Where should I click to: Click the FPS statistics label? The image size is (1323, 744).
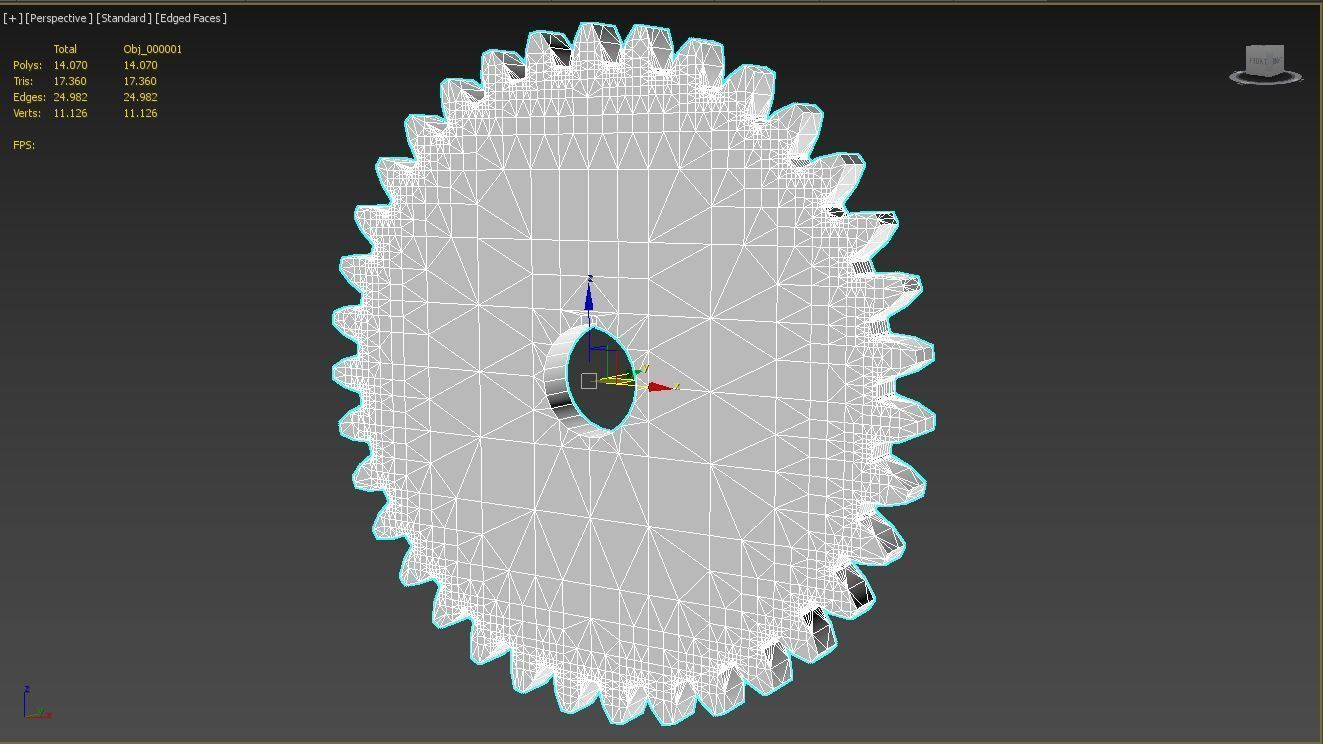pyautogui.click(x=24, y=145)
